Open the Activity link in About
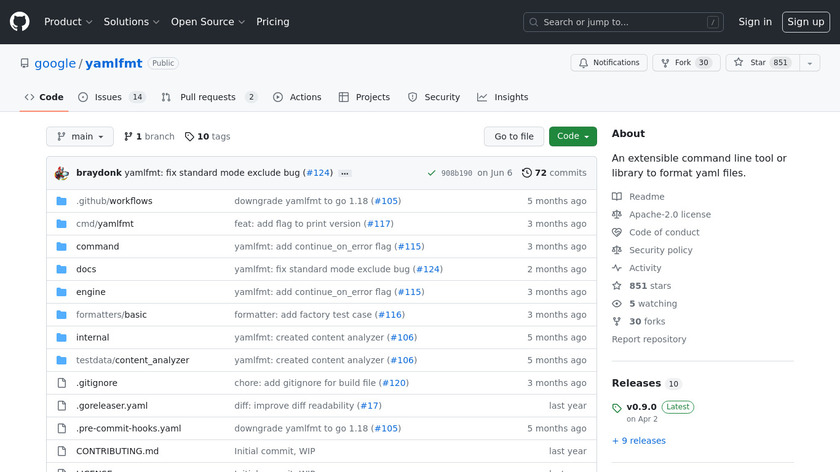The width and height of the screenshot is (840, 472). click(x=636, y=268)
